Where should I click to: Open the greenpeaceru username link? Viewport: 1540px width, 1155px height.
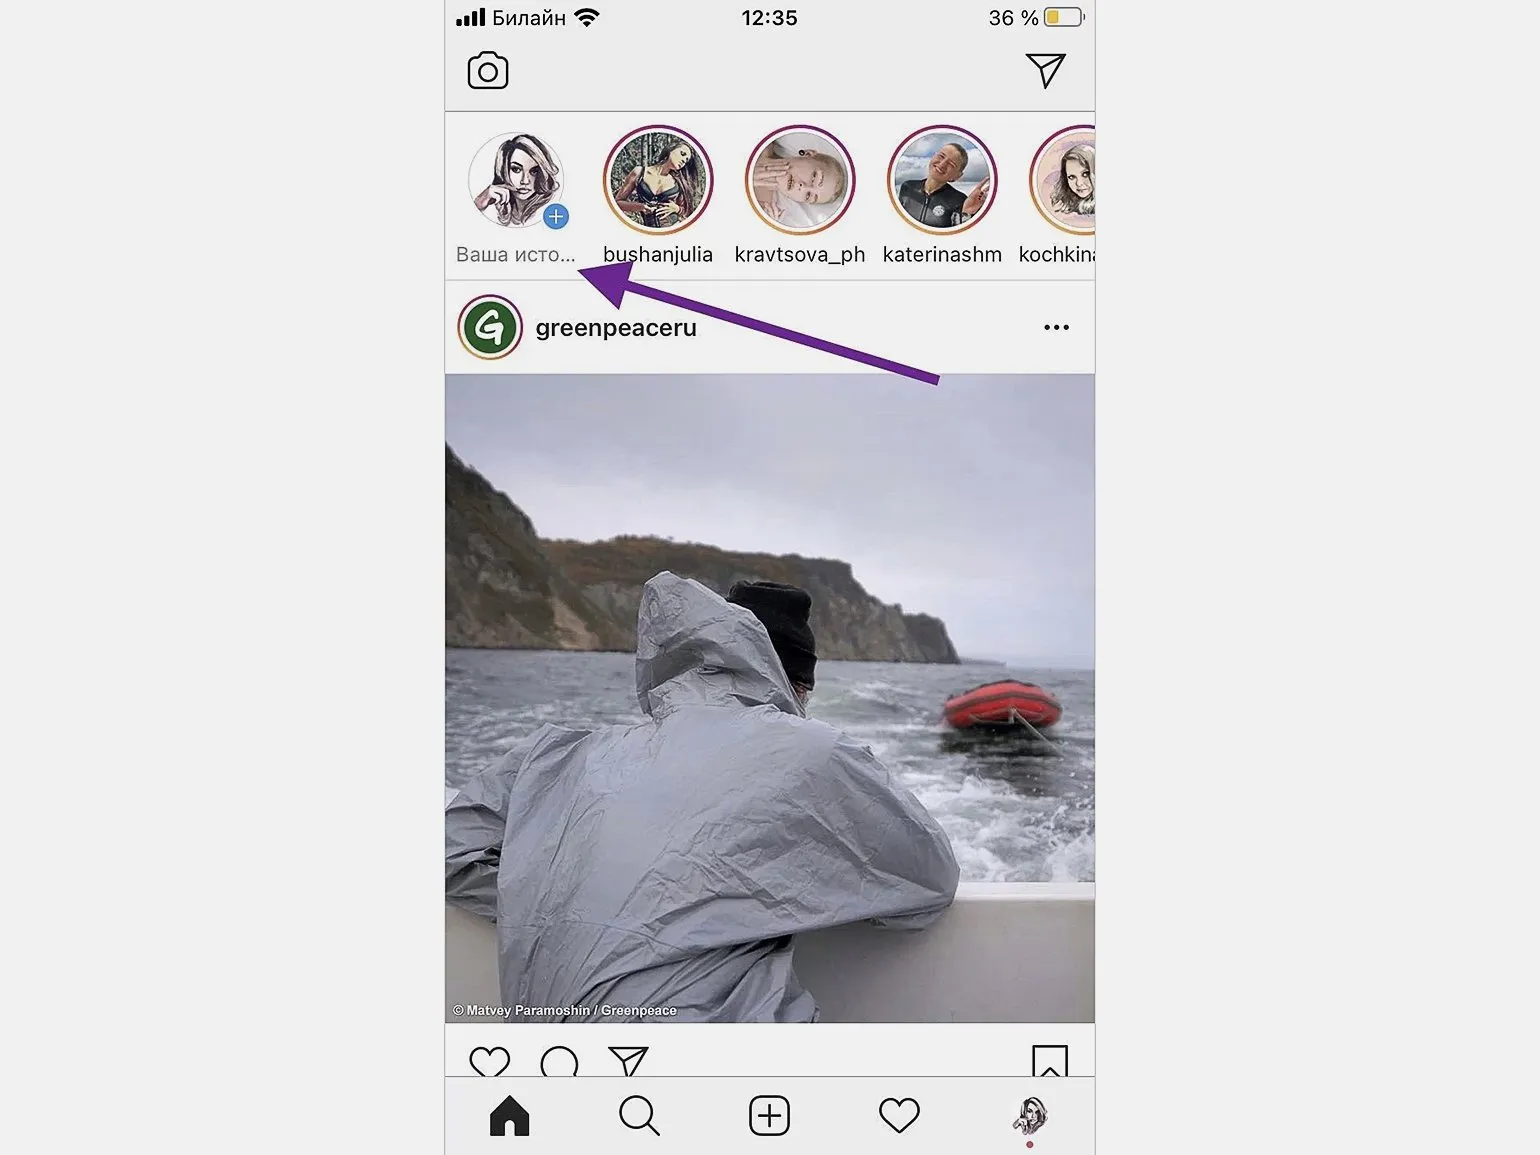[x=616, y=328]
